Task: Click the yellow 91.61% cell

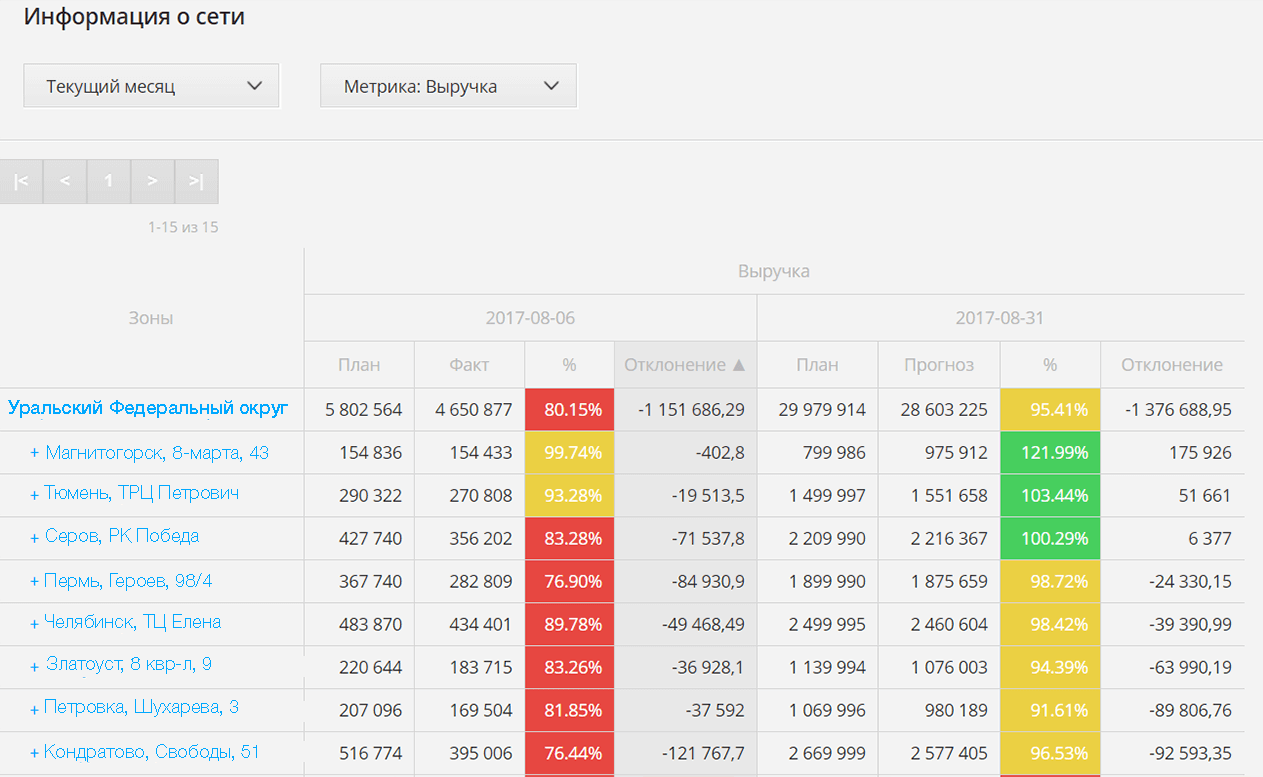Action: (1050, 710)
